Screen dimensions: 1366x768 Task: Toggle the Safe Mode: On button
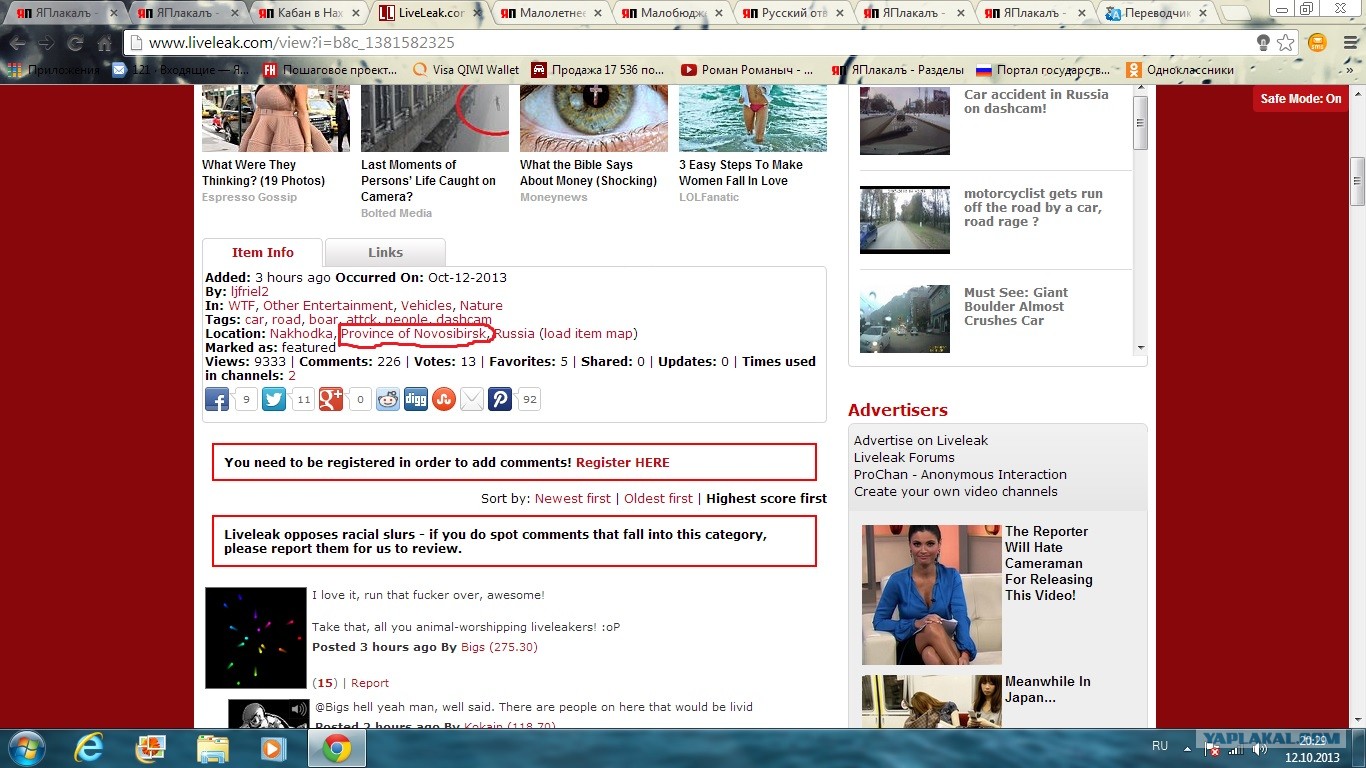click(1301, 99)
